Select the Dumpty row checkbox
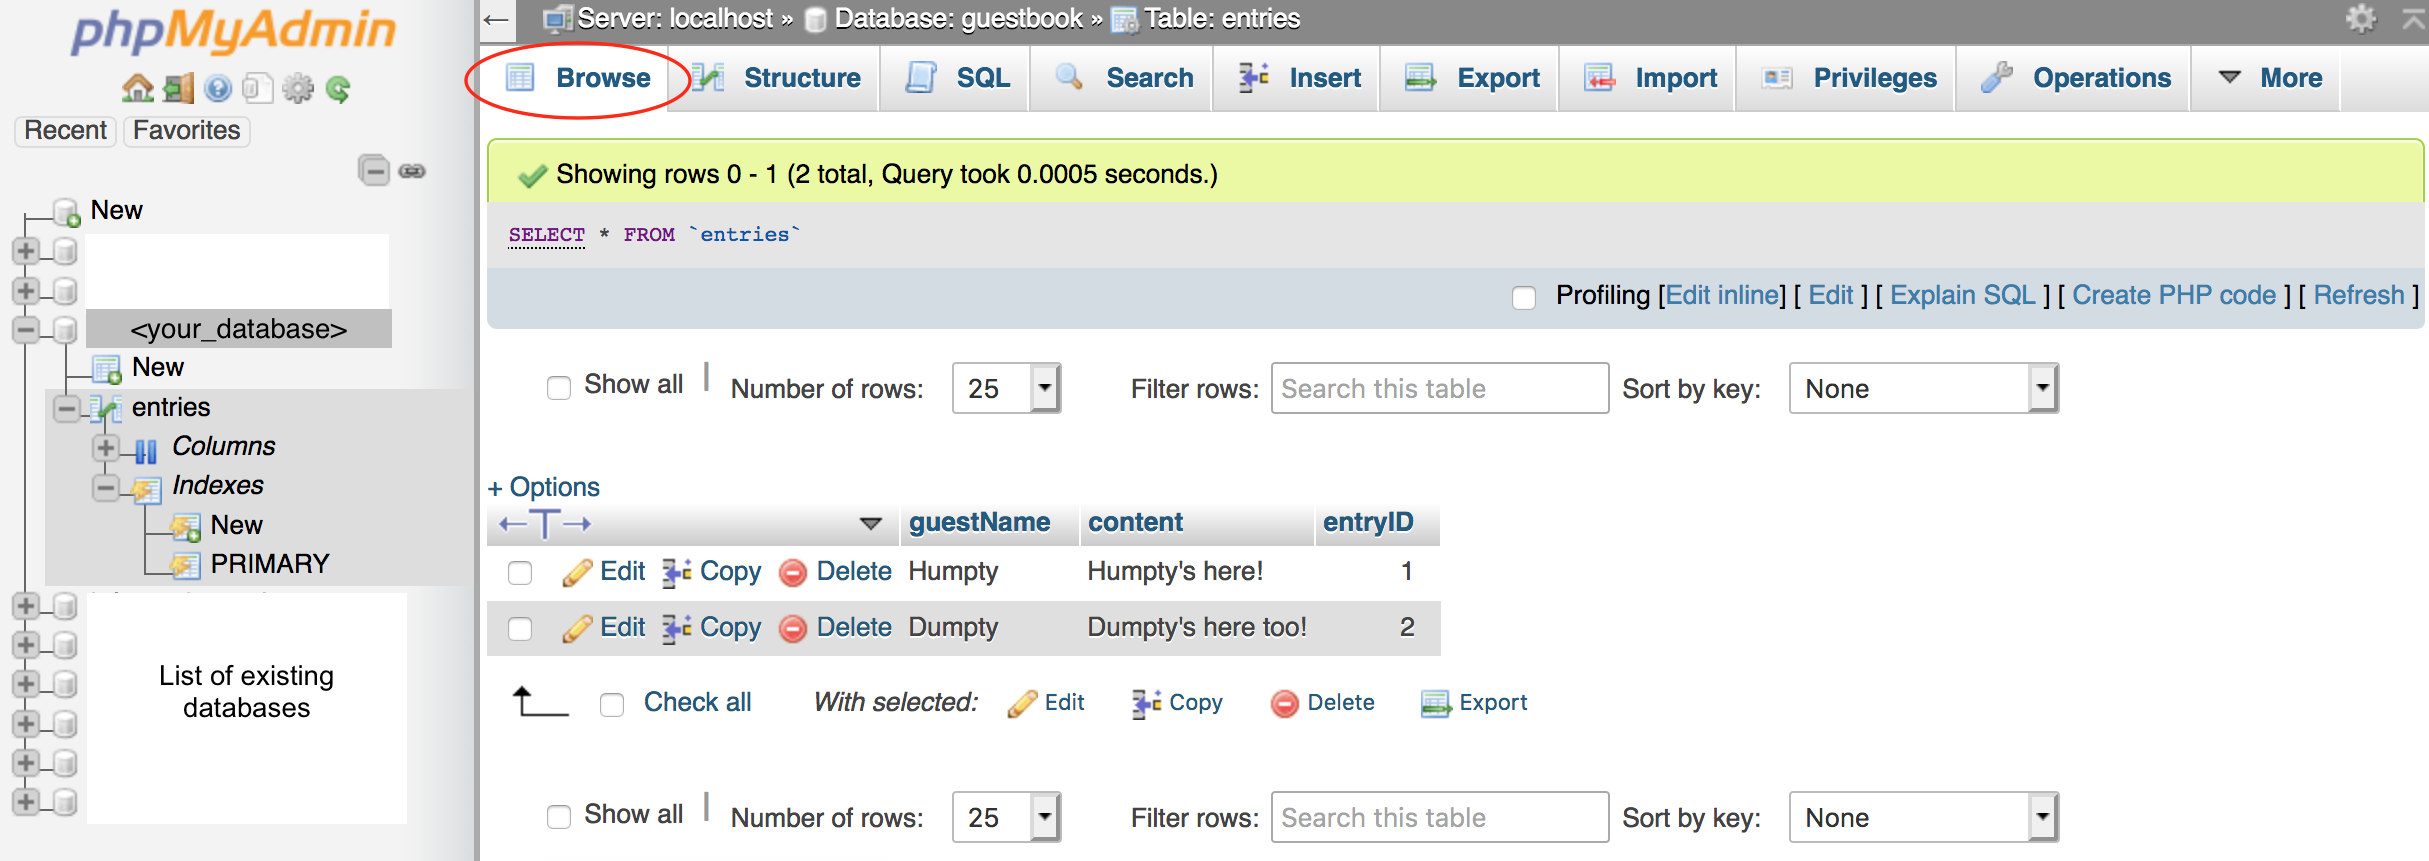The image size is (2429, 861). coord(520,629)
